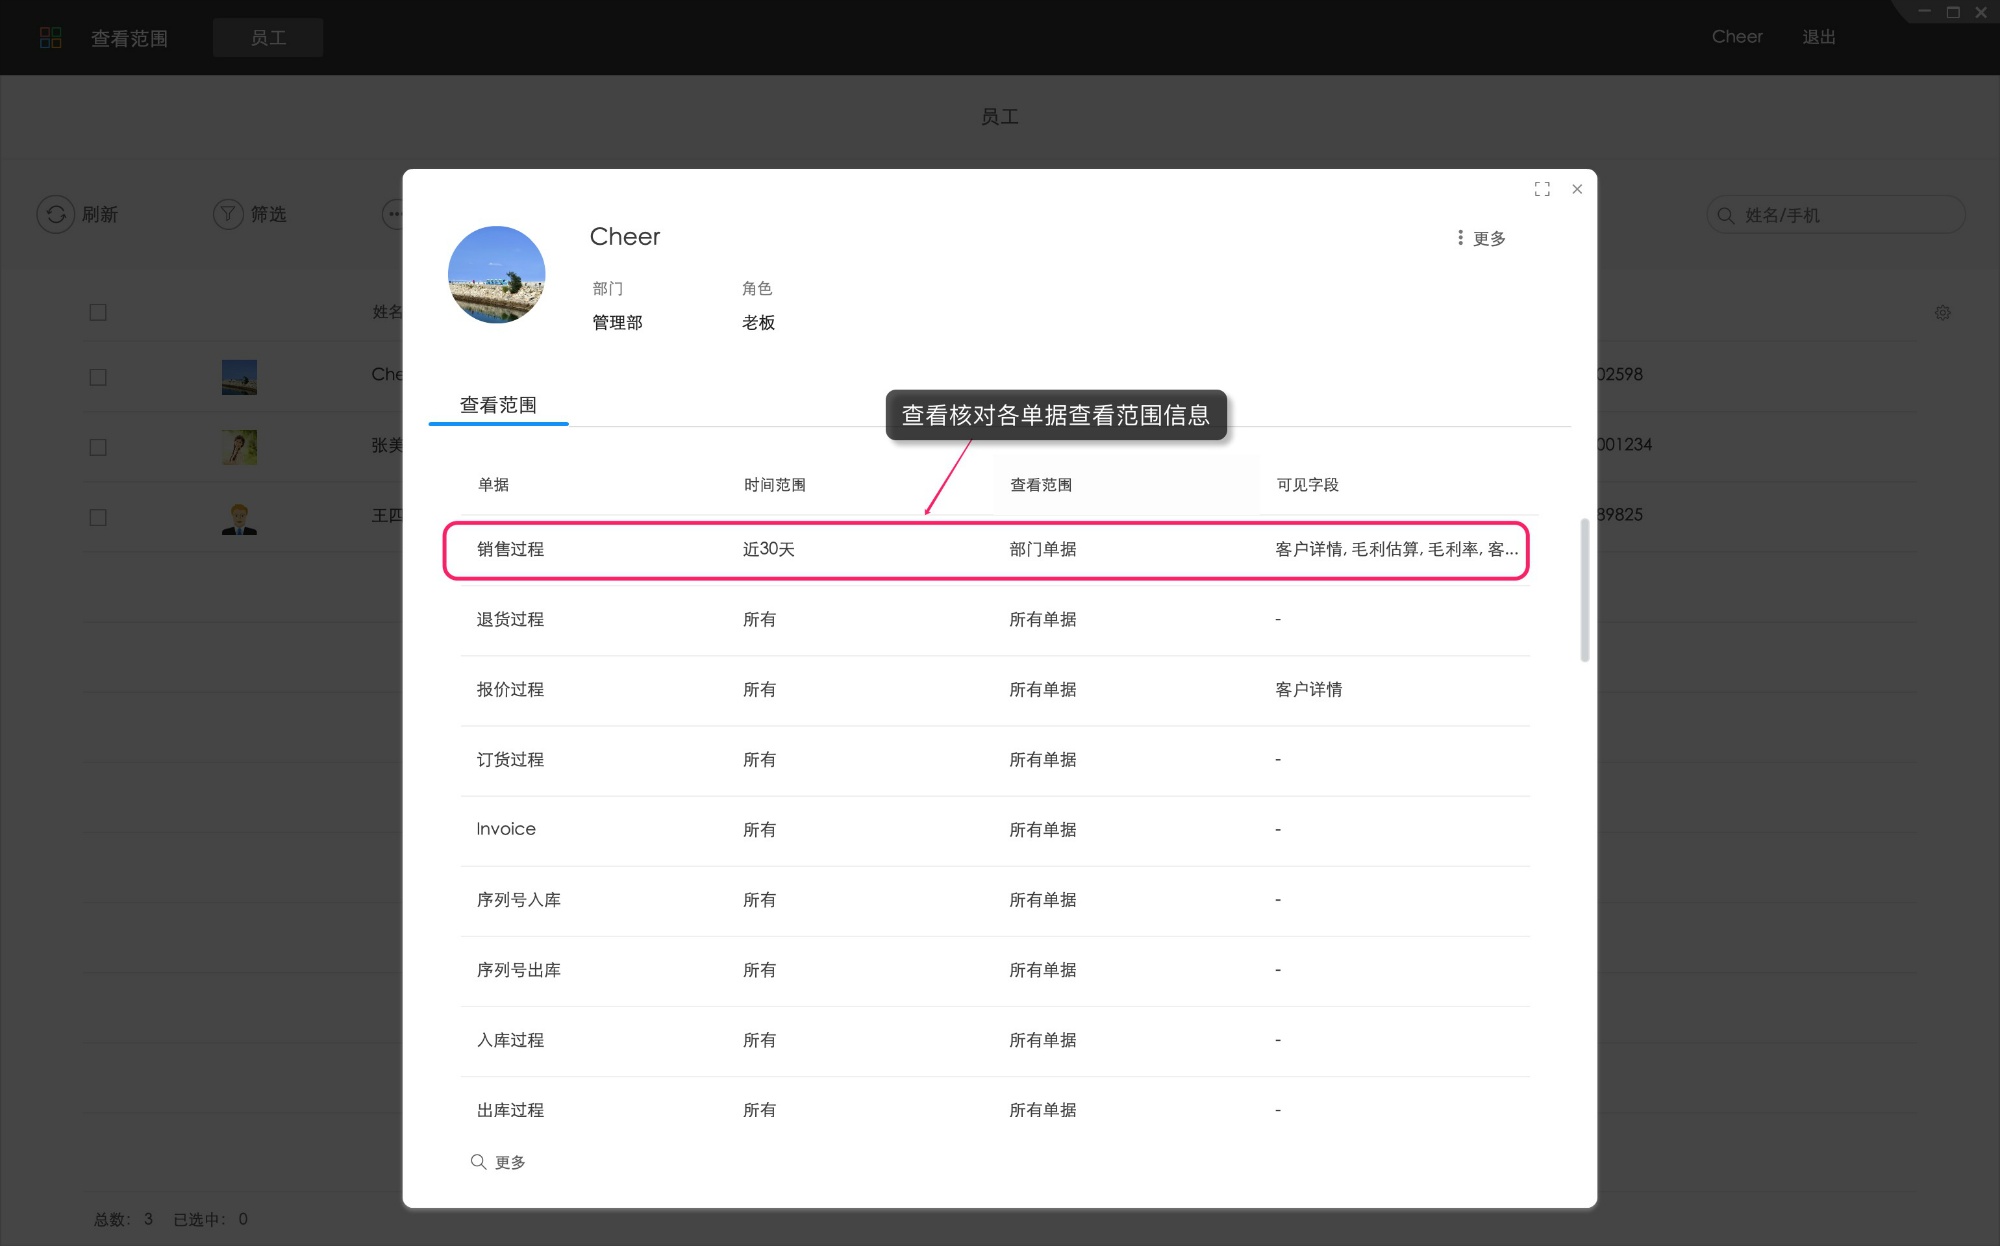Check the checkbox for 王四's row
The height and width of the screenshot is (1246, 2000).
(x=97, y=517)
